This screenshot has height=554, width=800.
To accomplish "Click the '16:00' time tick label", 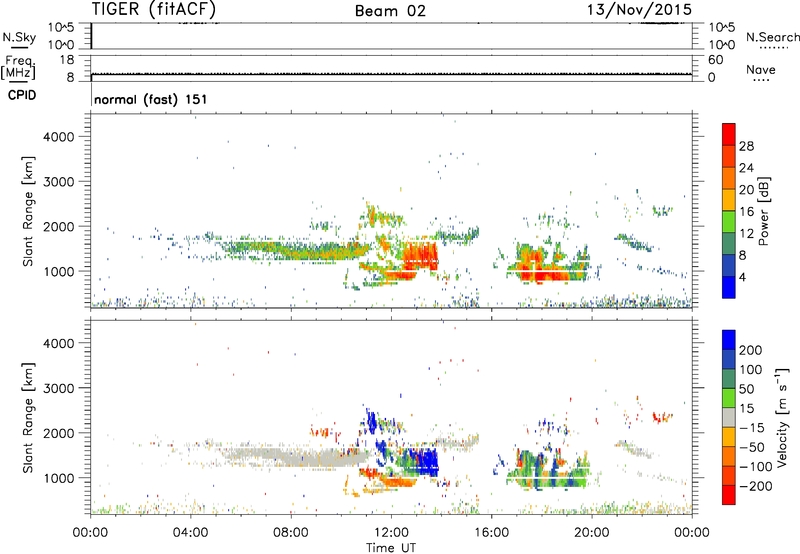I will click(x=491, y=533).
